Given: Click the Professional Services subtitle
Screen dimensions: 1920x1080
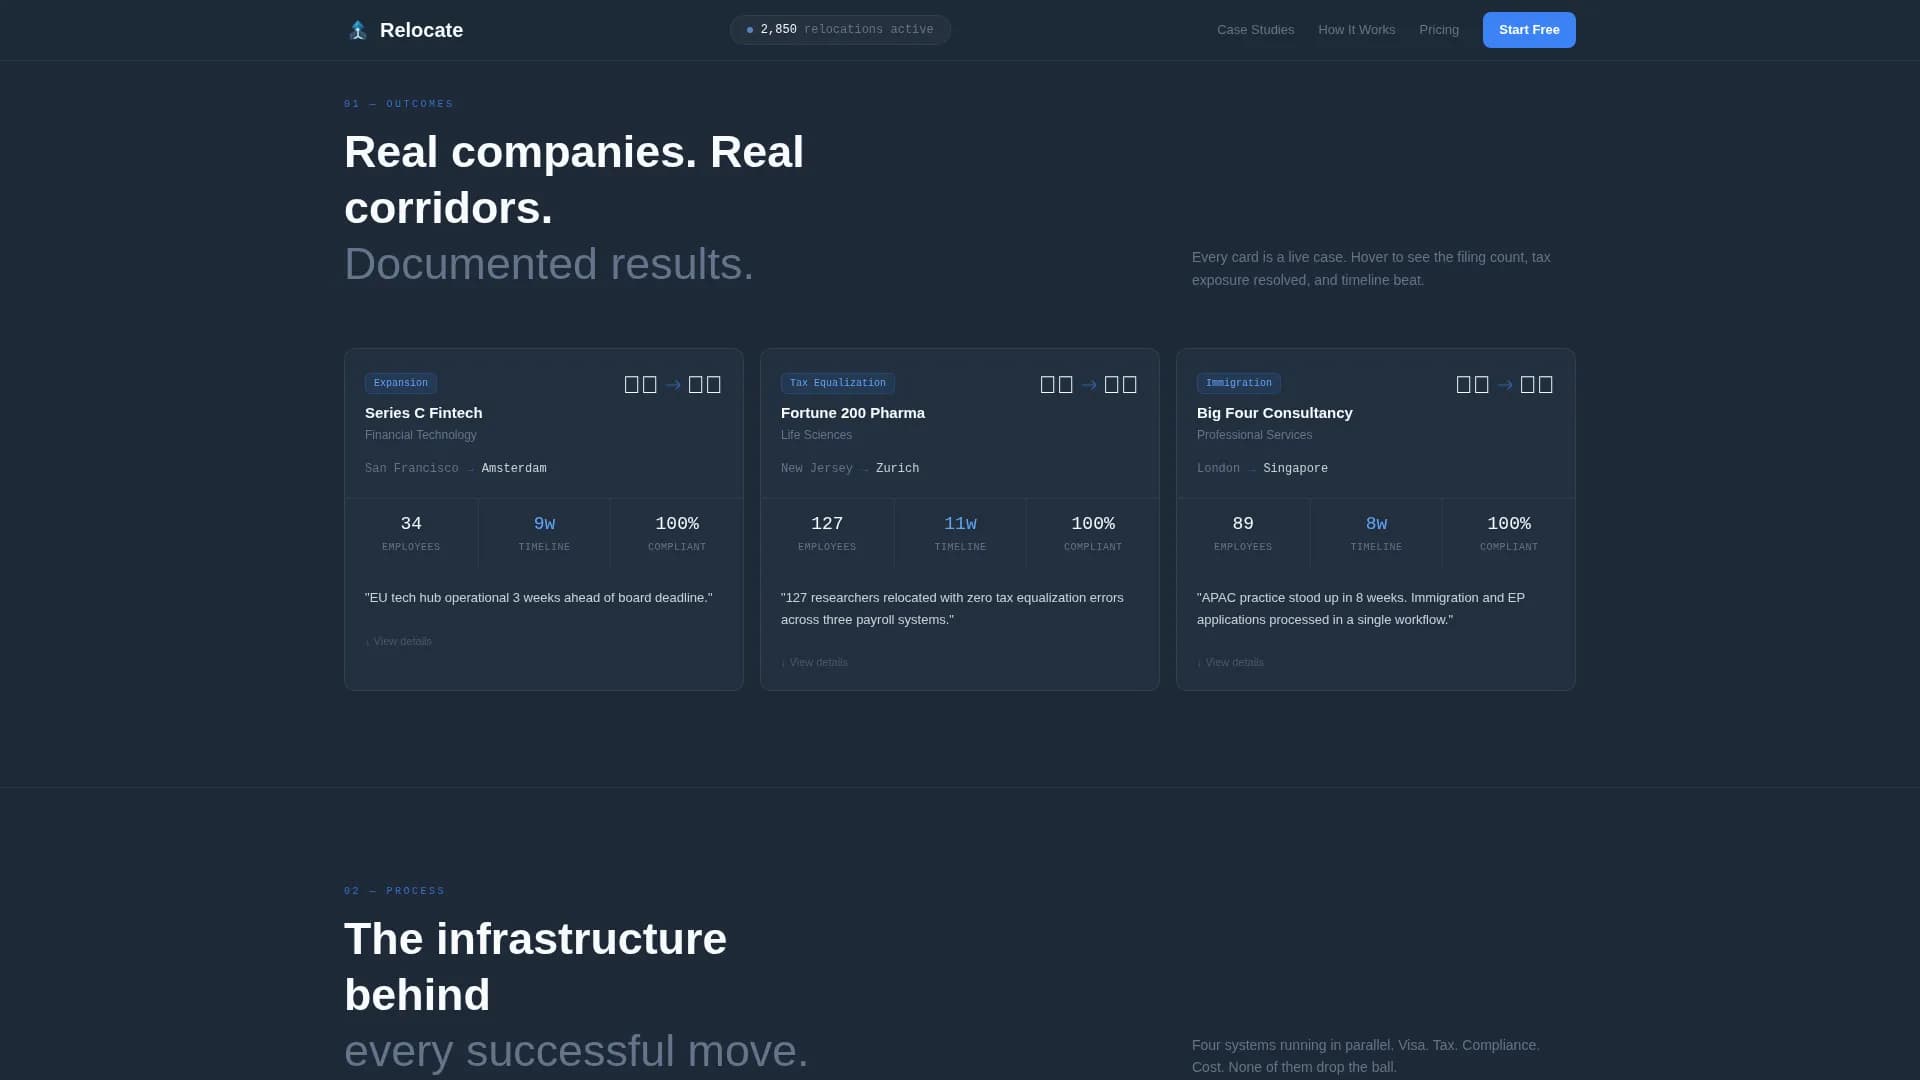Looking at the screenshot, I should click(x=1254, y=435).
